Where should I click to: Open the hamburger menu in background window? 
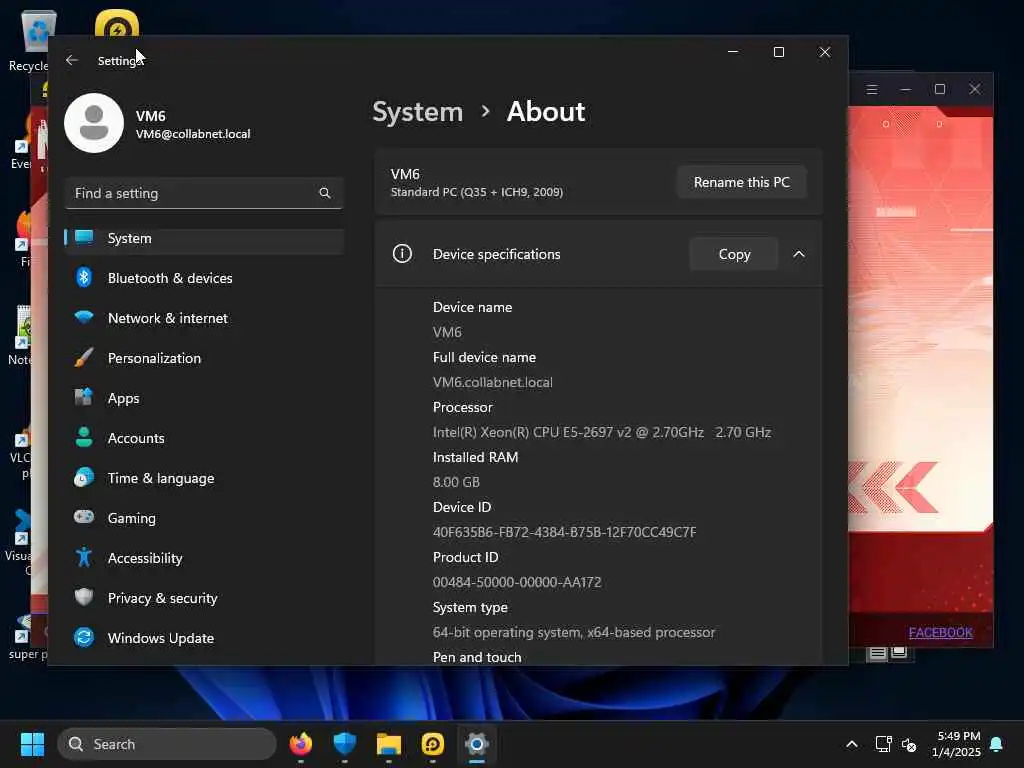click(x=872, y=89)
